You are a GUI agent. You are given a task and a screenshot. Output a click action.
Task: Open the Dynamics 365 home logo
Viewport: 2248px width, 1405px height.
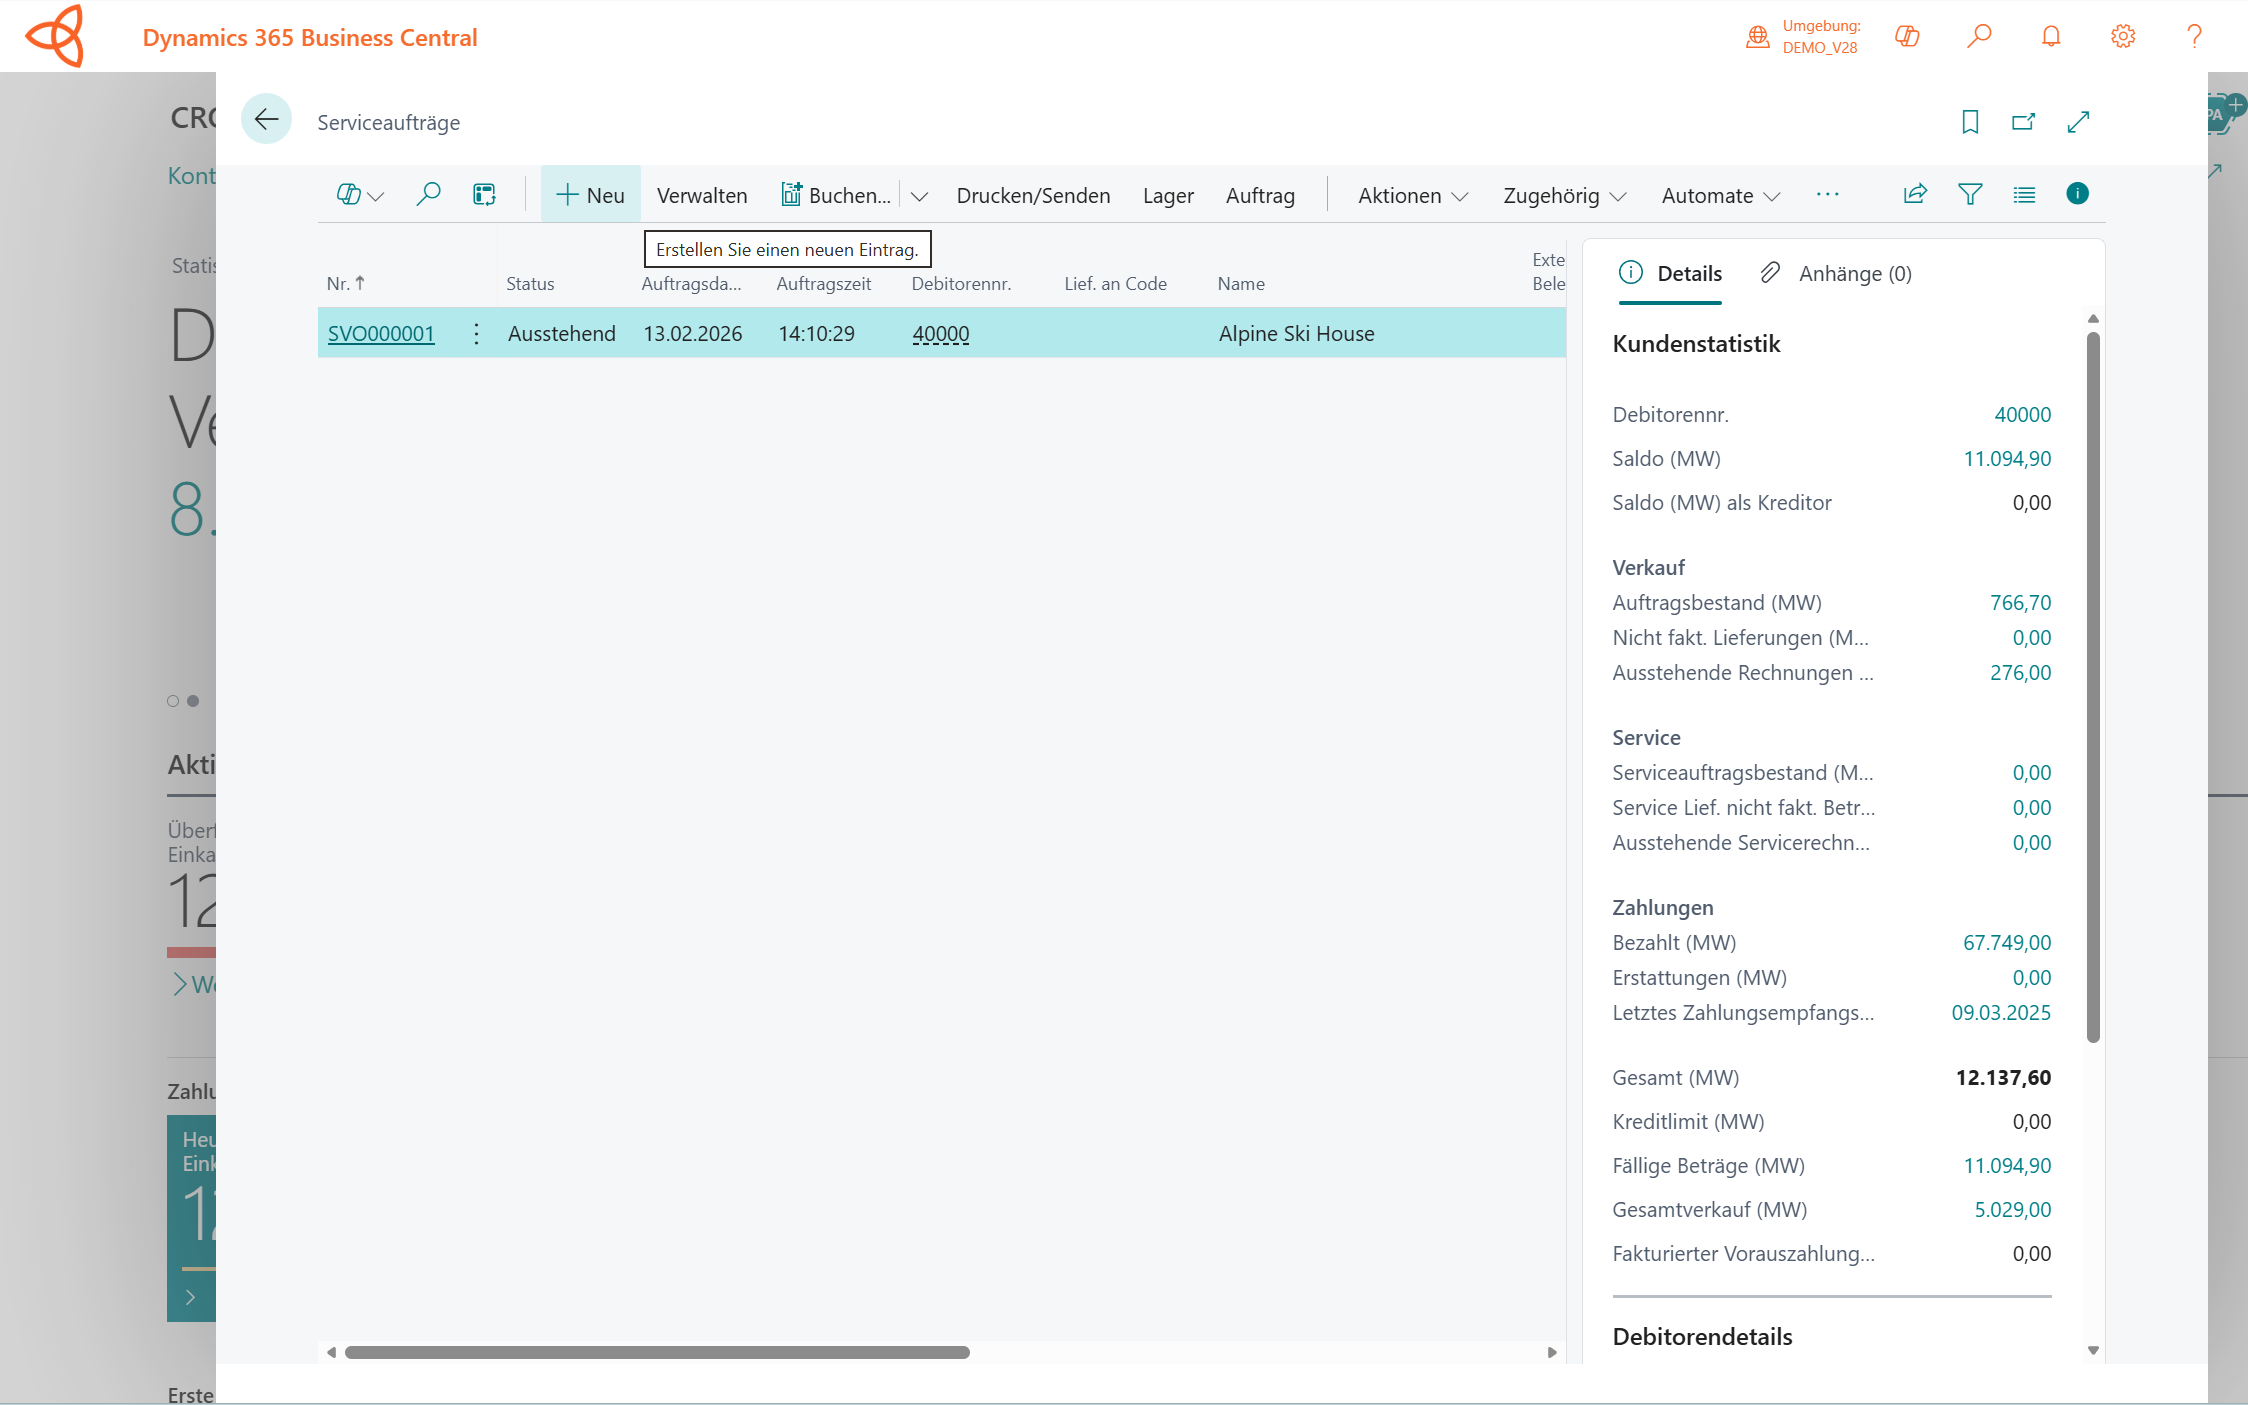pos(56,36)
